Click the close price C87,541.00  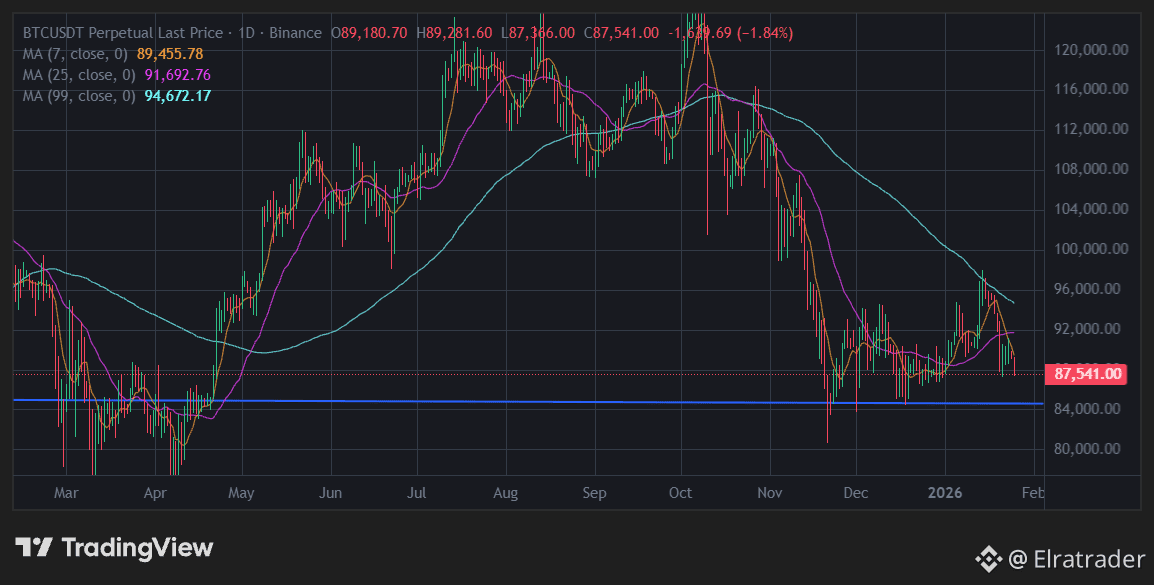pos(621,33)
